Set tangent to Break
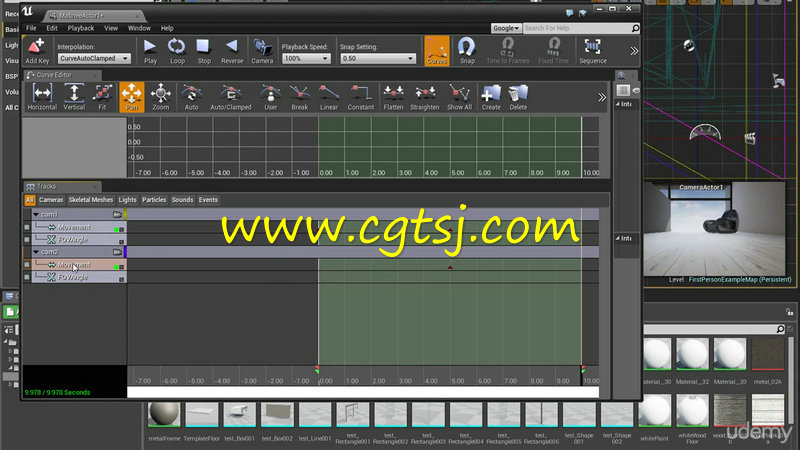Screen dimensions: 800x450 coord(299,97)
